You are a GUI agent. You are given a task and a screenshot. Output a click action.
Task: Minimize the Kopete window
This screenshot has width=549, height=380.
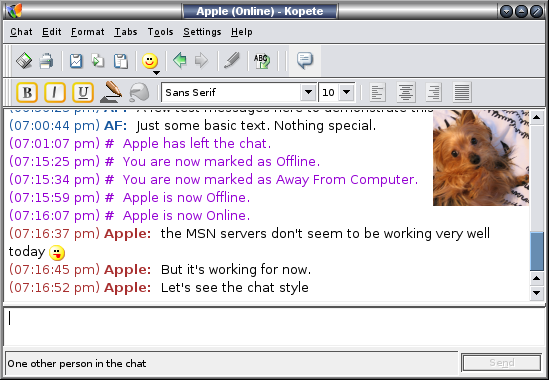click(x=506, y=11)
